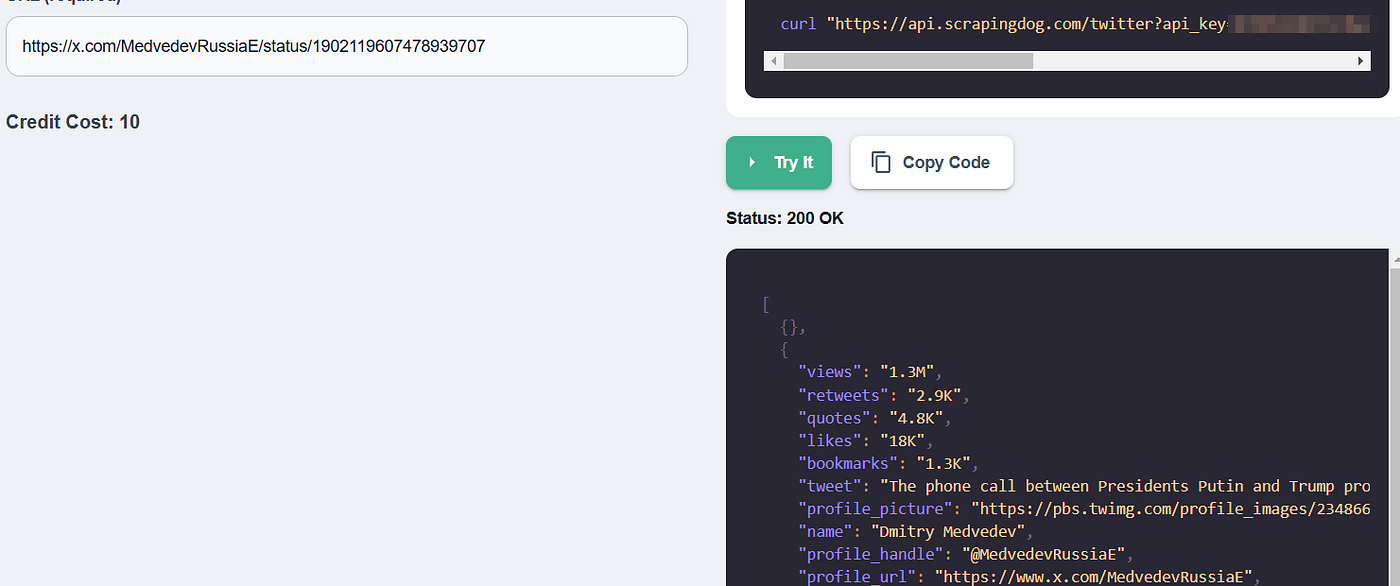Click the Status: 200 OK text
Screen dimensions: 1400x586
coord(784,218)
